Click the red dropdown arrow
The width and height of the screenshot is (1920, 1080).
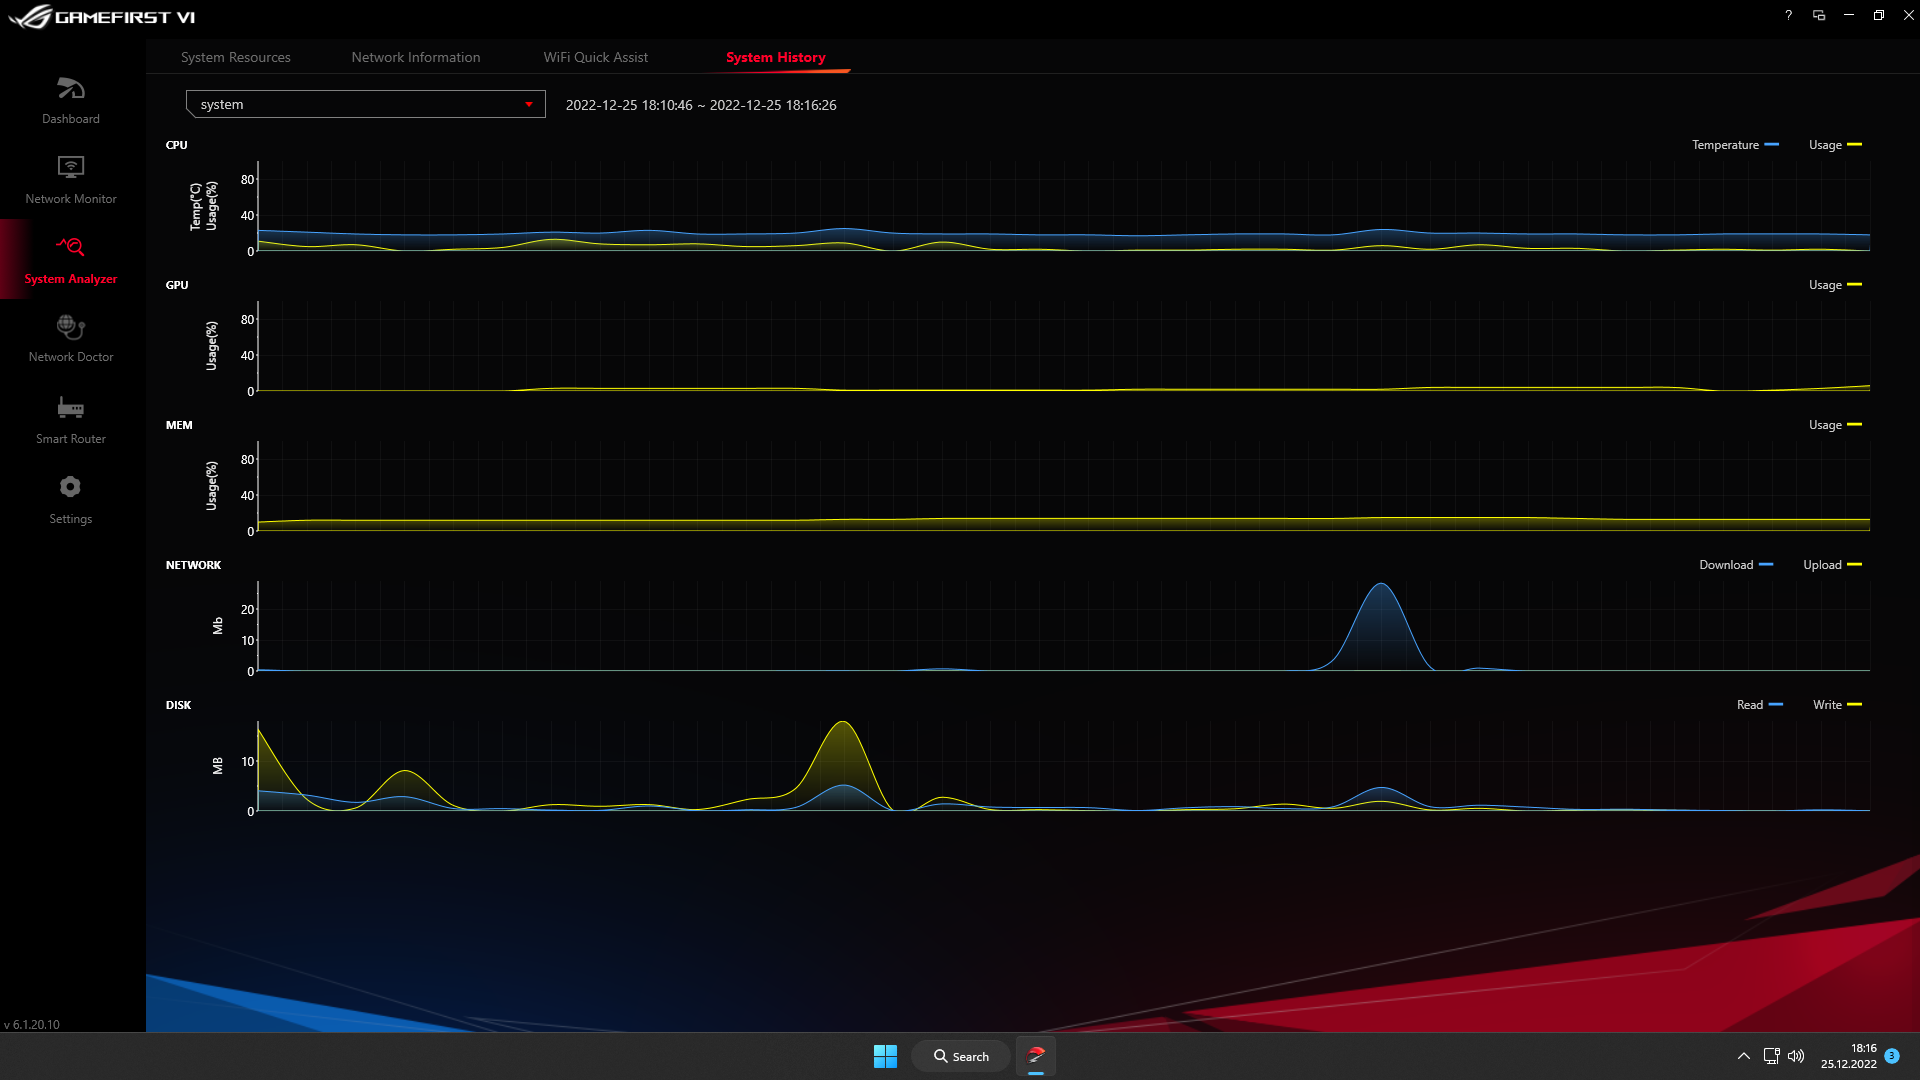click(529, 104)
